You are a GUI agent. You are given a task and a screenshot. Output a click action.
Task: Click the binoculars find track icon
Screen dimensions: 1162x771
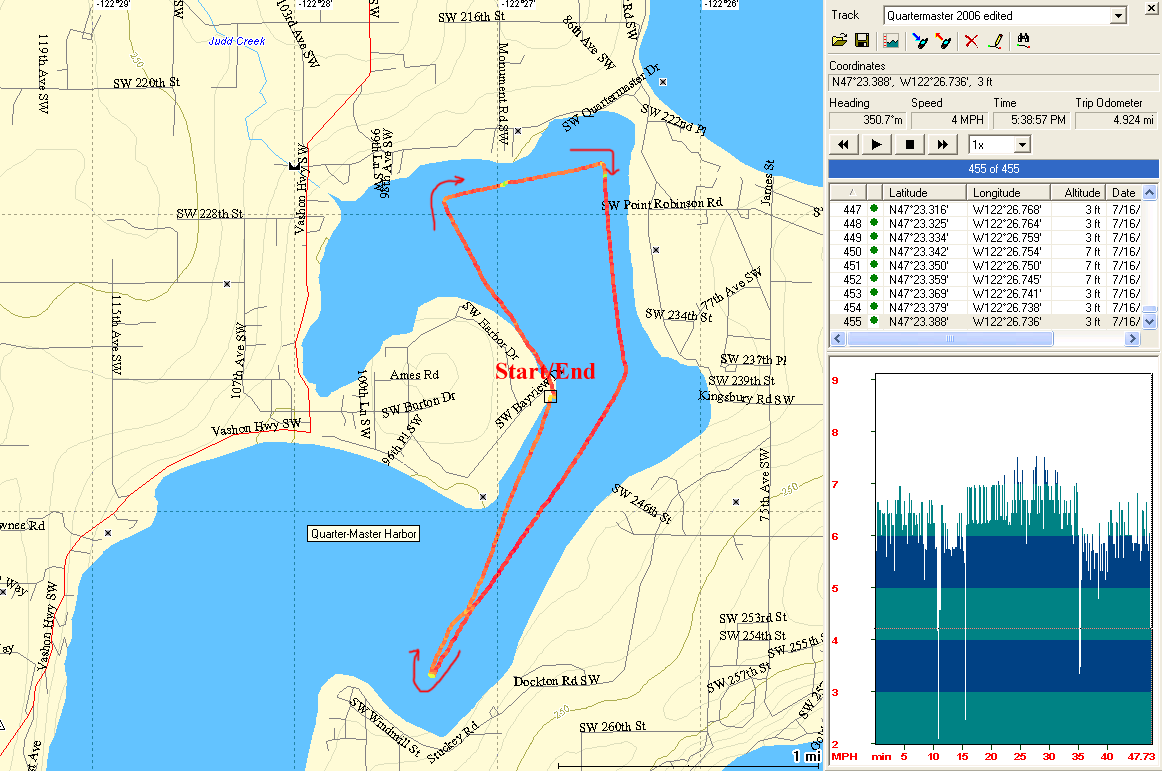(x=1024, y=41)
